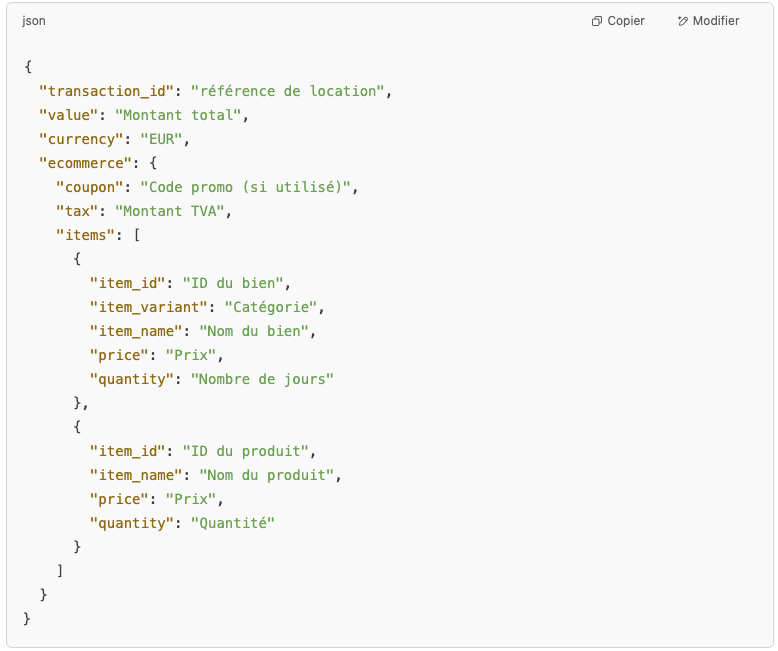The width and height of the screenshot is (778, 651).
Task: Click the "ecommerce" key
Action: pyautogui.click(x=85, y=163)
